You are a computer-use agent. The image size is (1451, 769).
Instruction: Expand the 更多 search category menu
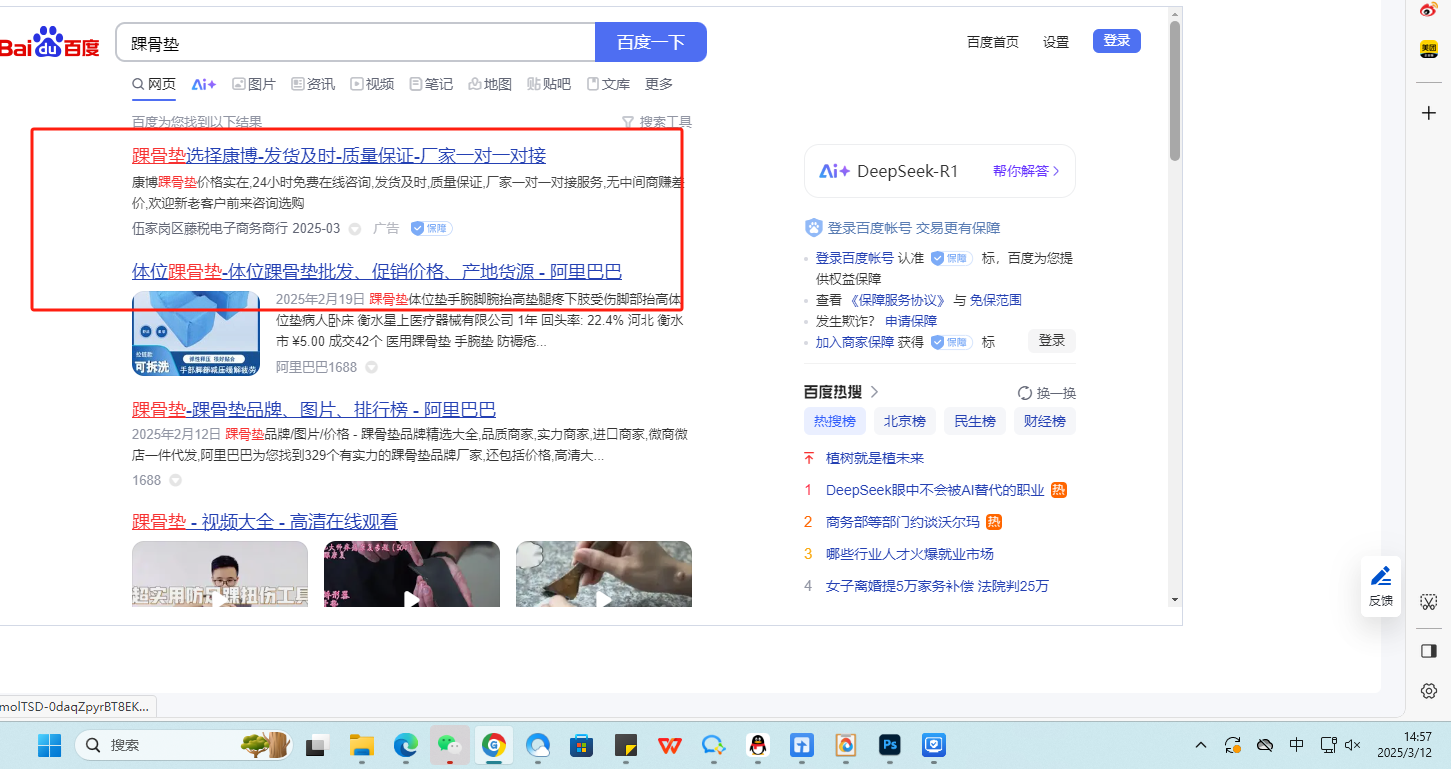pyautogui.click(x=659, y=84)
